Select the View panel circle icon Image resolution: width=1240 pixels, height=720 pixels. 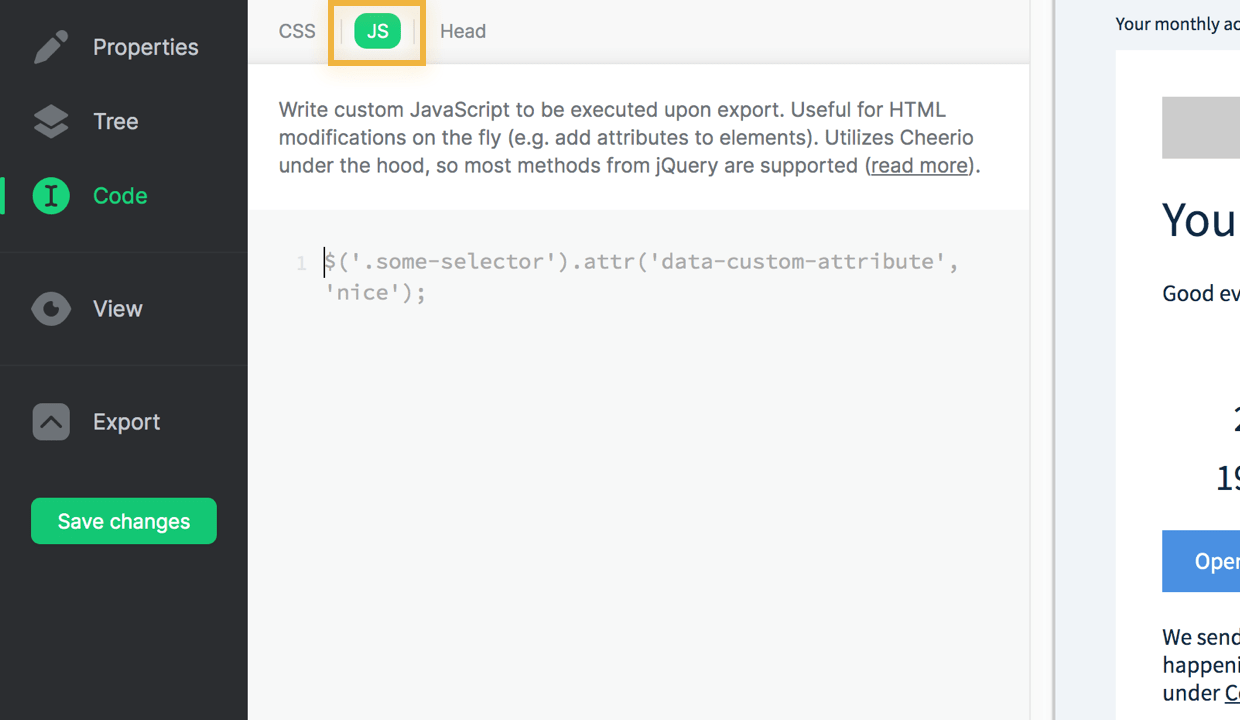click(50, 309)
